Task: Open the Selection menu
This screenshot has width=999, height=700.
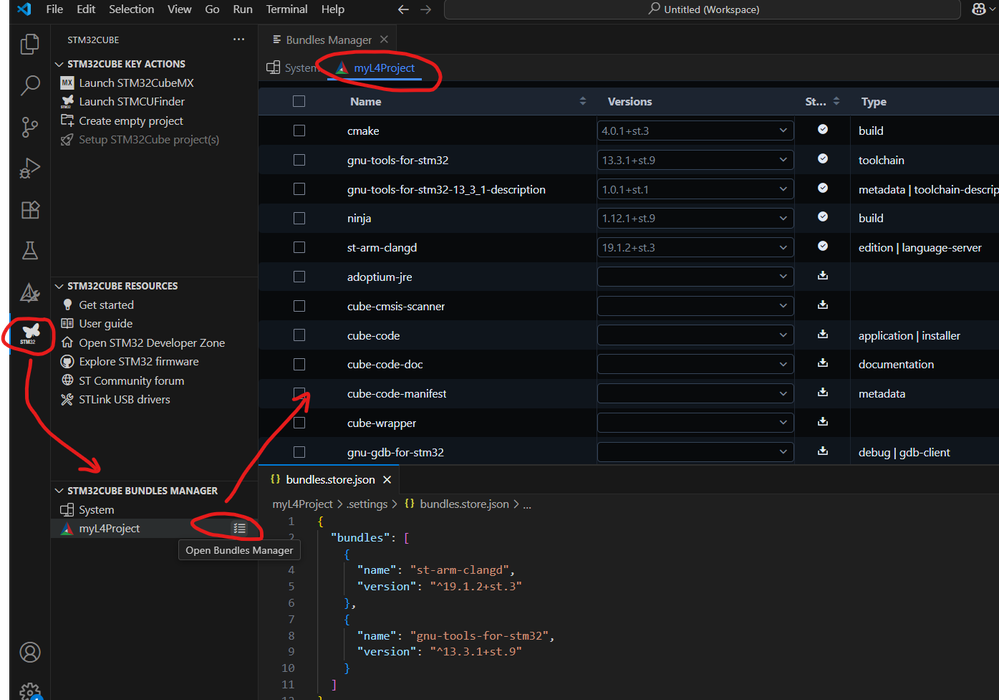Action: [131, 10]
